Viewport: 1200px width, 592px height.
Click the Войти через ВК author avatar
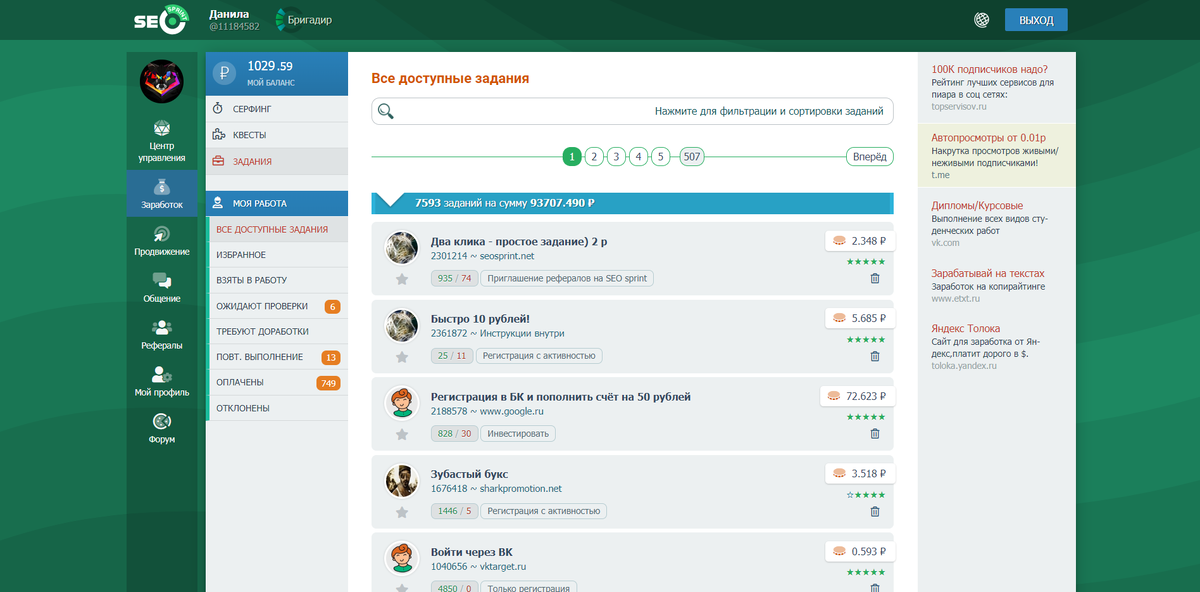coord(402,558)
